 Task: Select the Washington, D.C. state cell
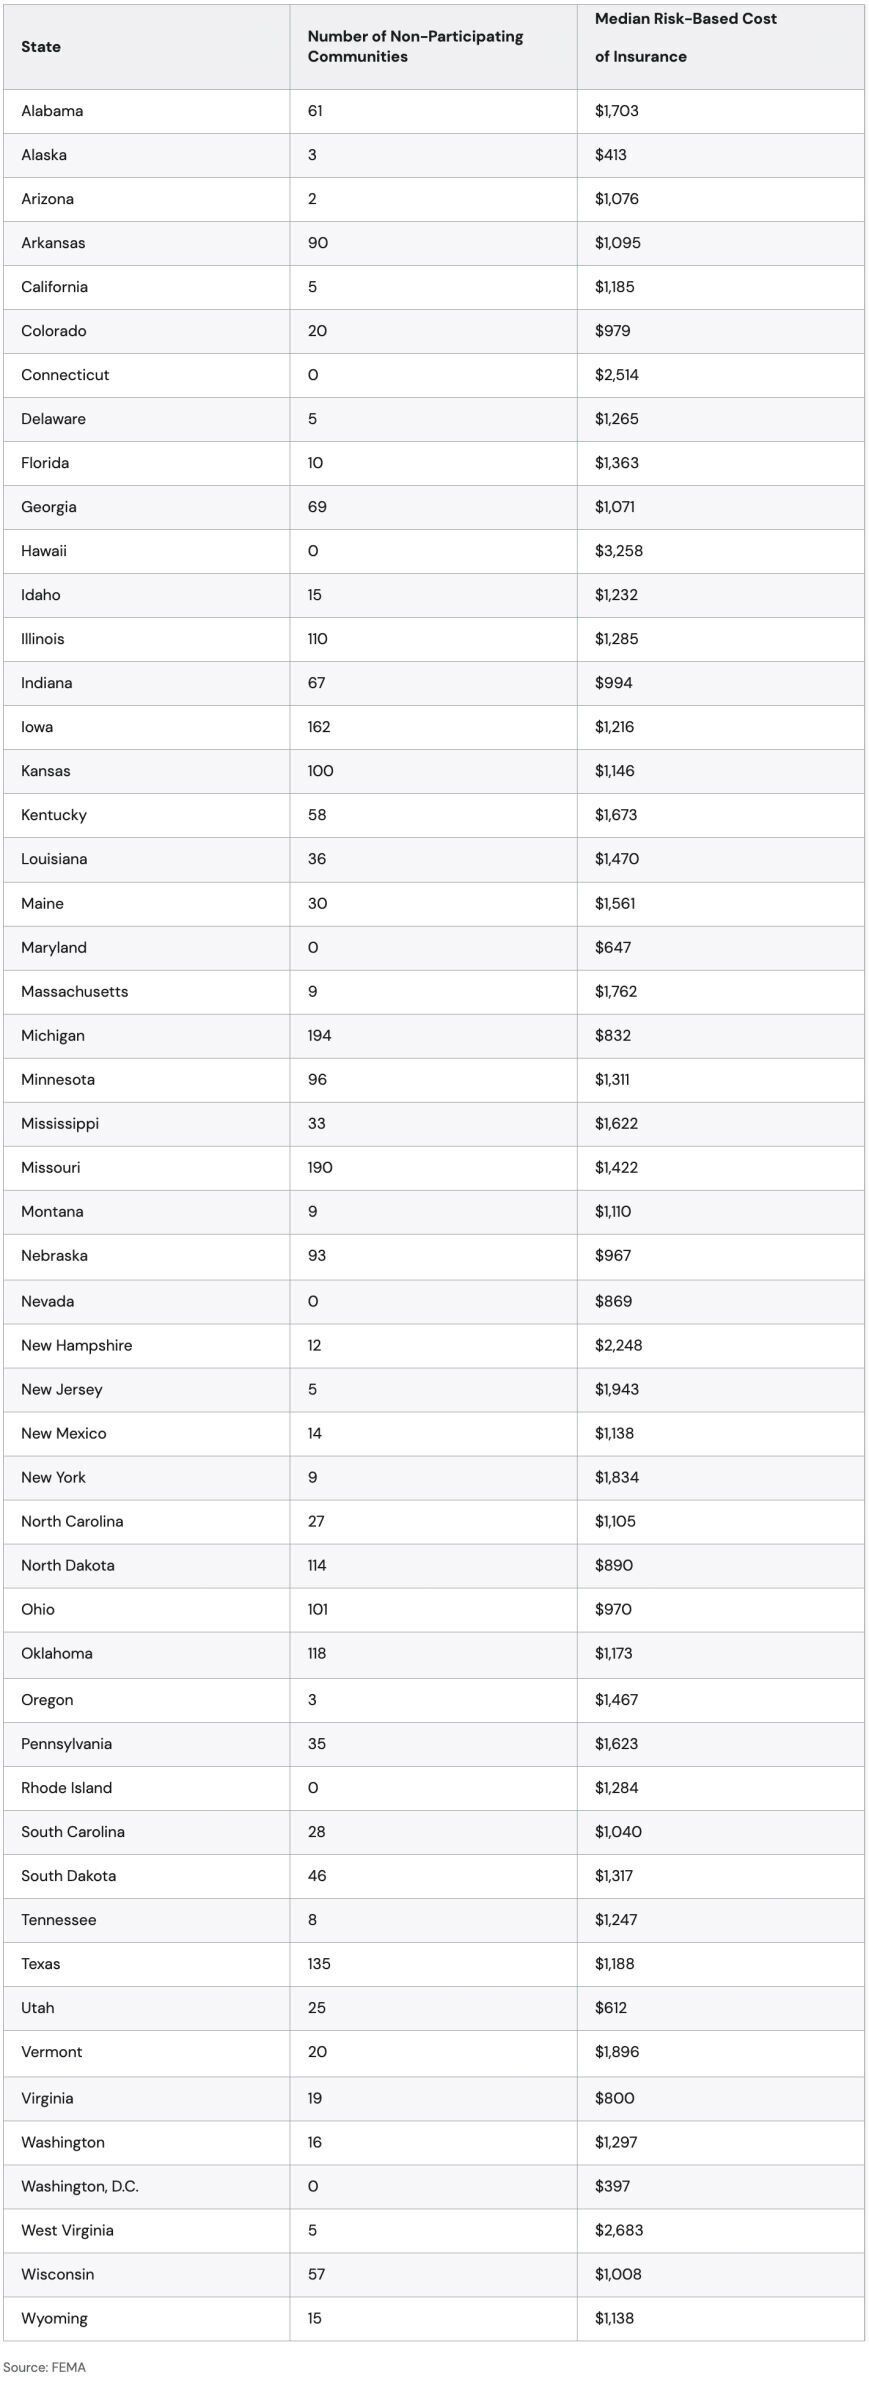point(80,2186)
